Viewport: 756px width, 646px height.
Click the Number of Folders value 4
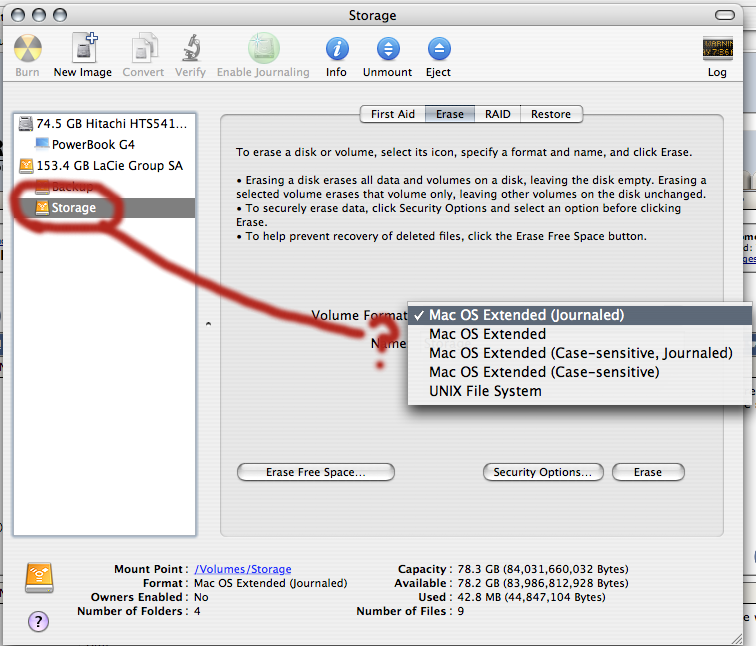pyautogui.click(x=197, y=611)
